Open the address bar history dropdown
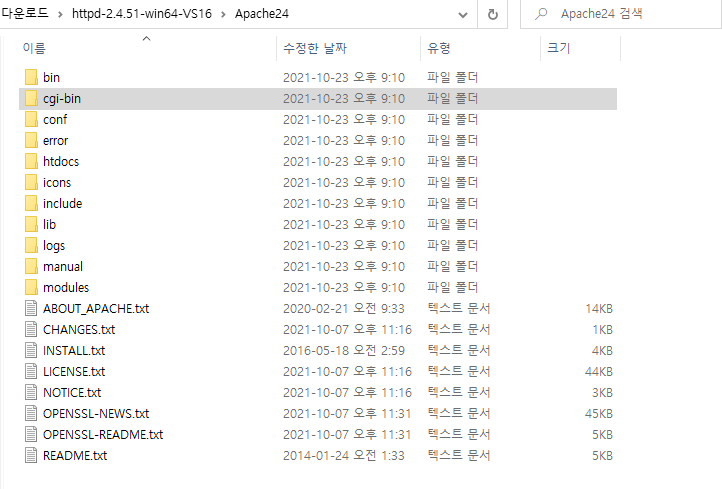 pyautogui.click(x=463, y=15)
